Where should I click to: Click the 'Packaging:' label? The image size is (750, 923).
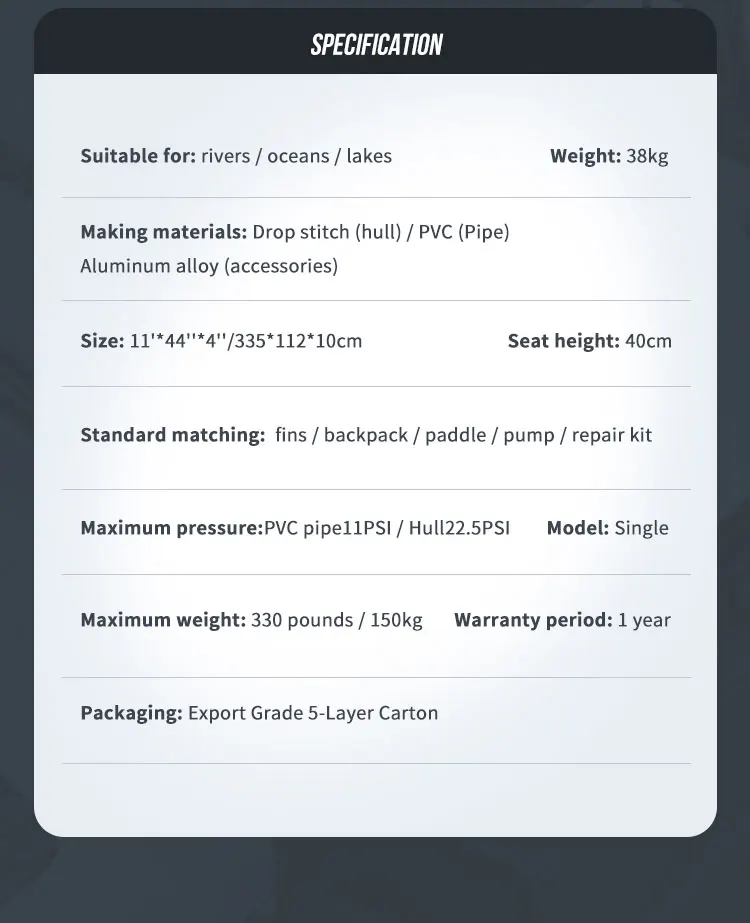(x=131, y=713)
